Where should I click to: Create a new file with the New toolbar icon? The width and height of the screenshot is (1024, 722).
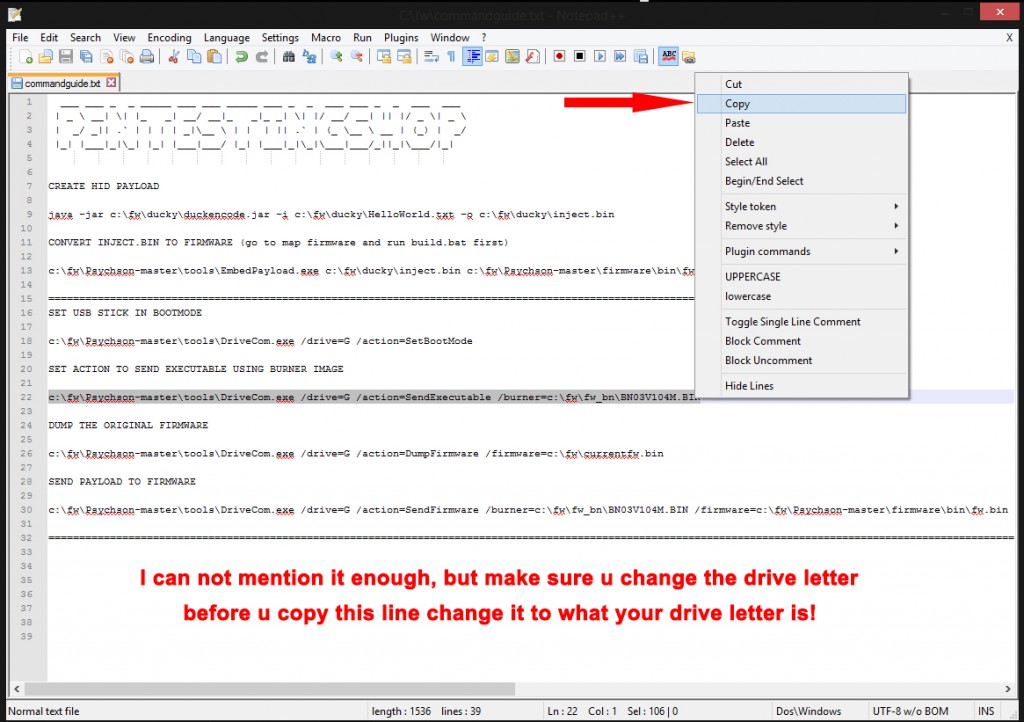(25, 57)
